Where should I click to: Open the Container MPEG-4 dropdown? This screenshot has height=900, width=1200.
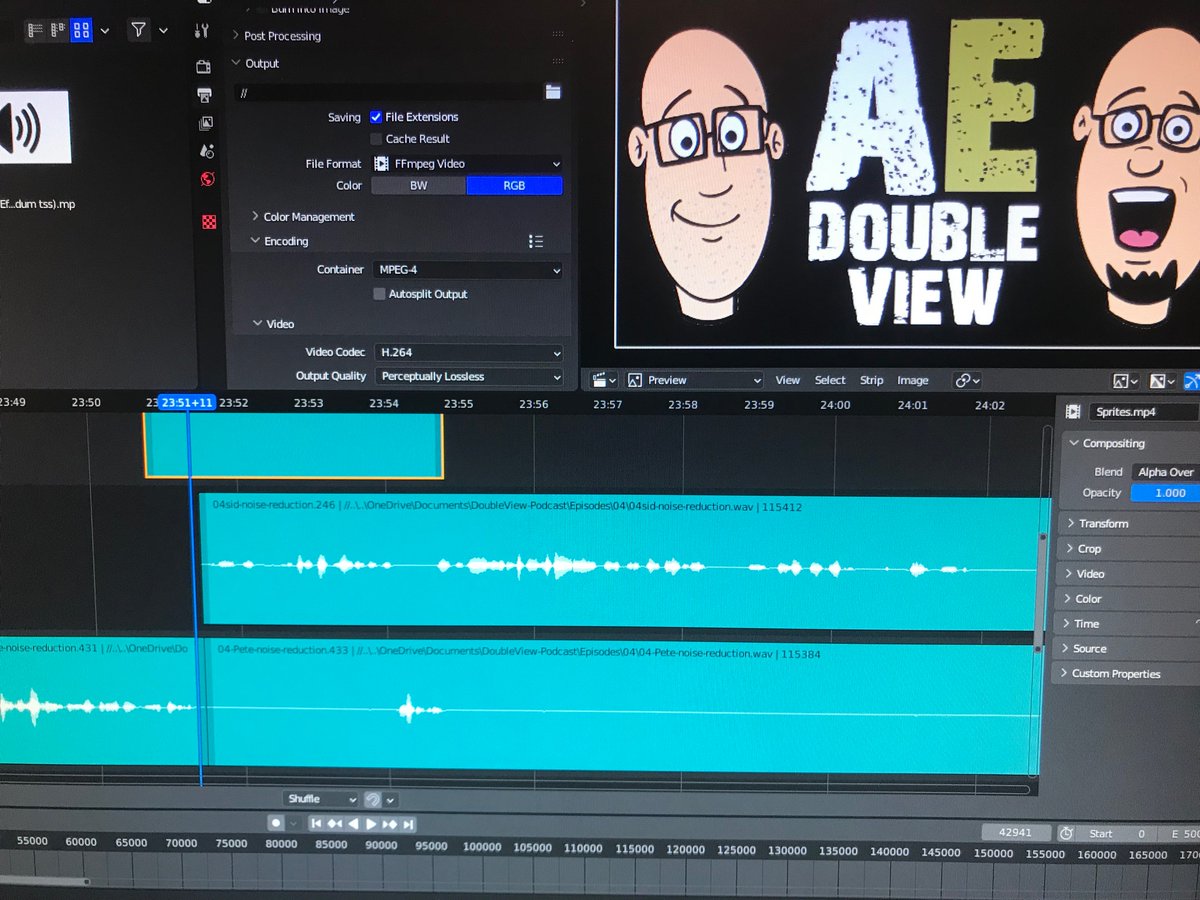point(468,270)
